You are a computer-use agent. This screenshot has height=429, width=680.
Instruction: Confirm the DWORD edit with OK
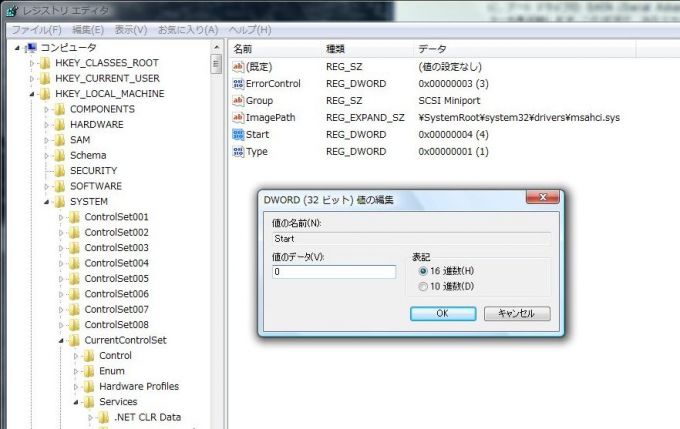[x=443, y=314]
